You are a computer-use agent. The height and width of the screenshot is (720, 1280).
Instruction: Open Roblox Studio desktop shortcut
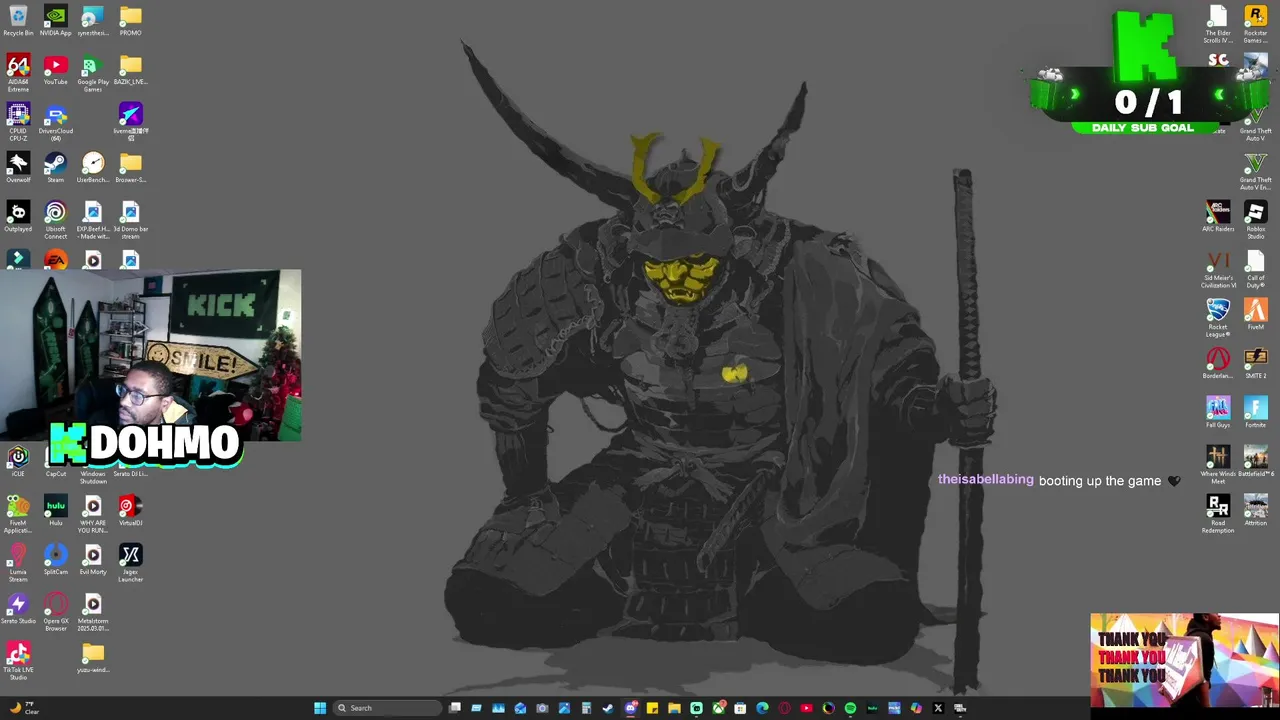[x=1256, y=220]
